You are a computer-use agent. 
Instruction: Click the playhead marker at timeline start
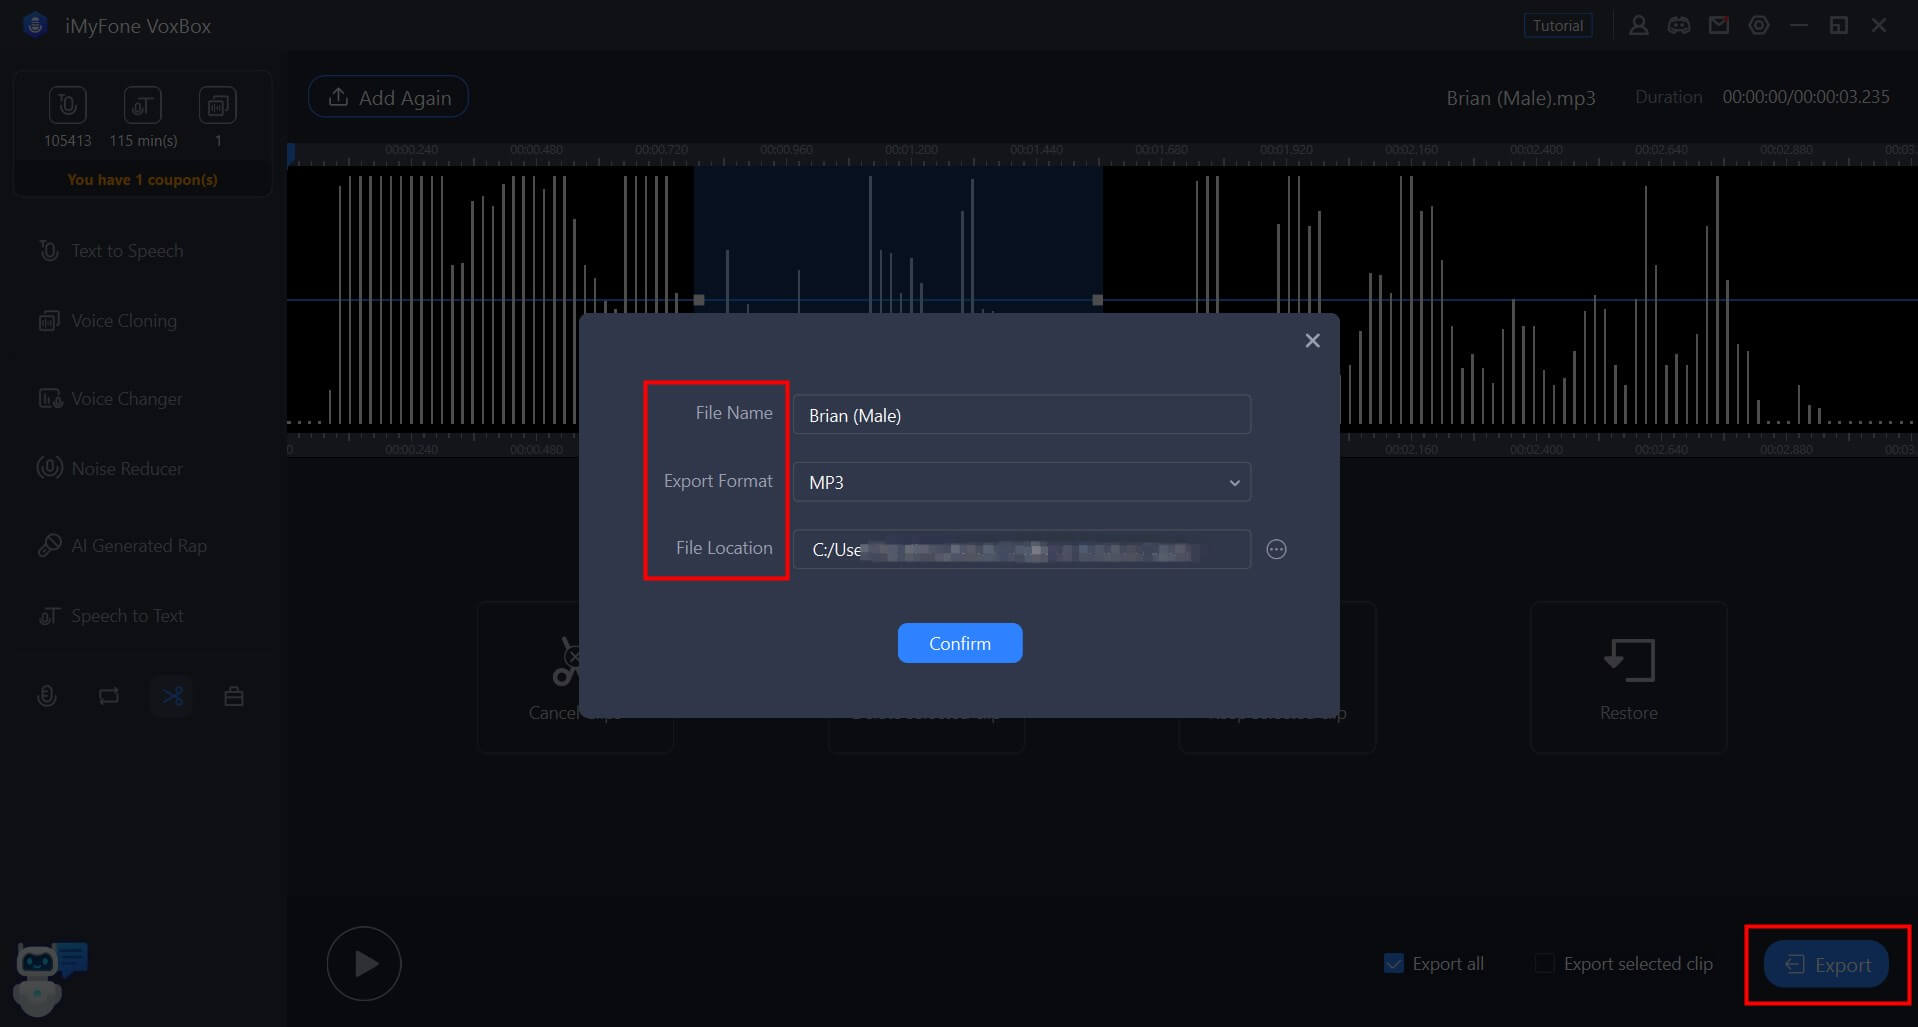(x=291, y=154)
